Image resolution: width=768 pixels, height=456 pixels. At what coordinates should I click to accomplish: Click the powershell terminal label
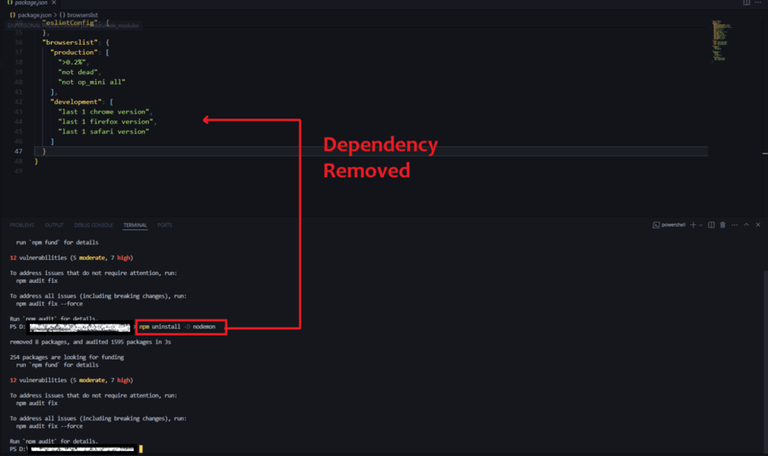(x=671, y=225)
